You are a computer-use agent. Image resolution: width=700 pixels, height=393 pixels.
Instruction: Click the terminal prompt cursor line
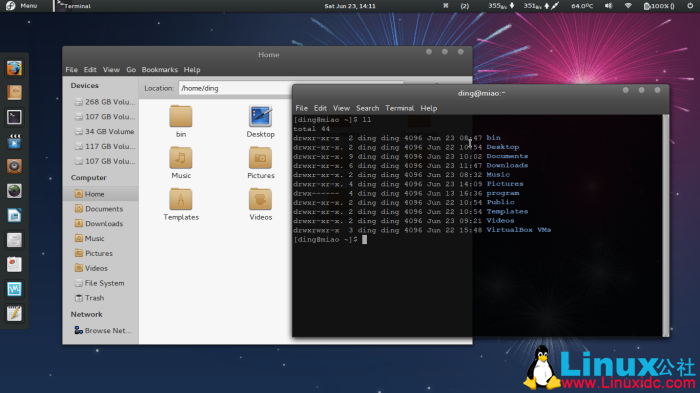click(330, 239)
